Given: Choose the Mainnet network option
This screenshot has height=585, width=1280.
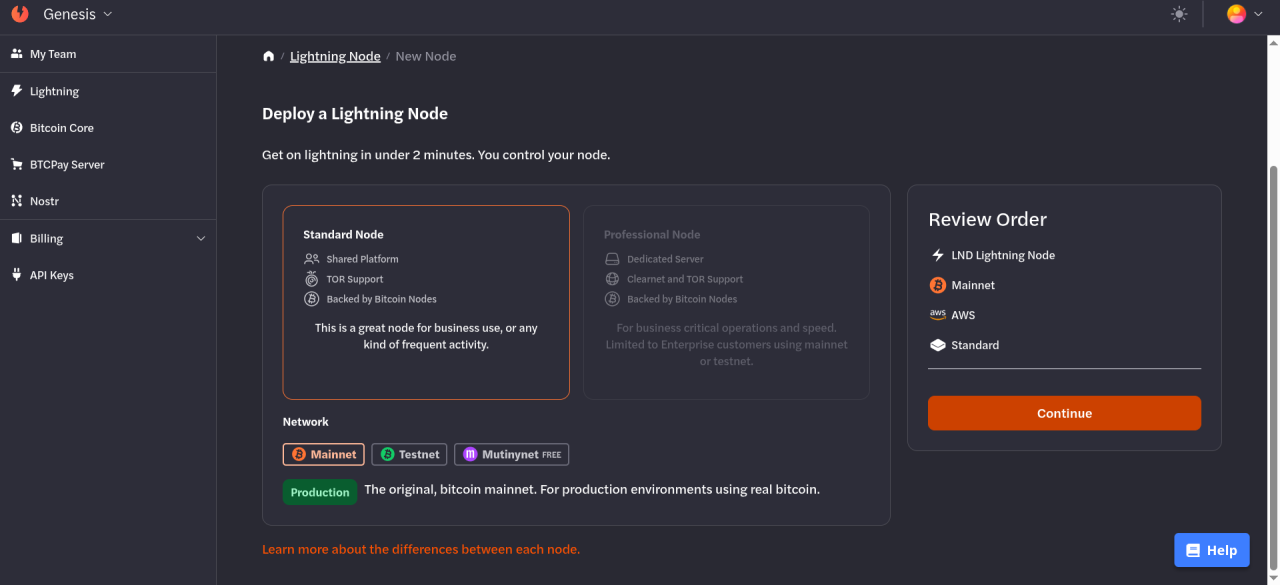Looking at the screenshot, I should [x=324, y=454].
